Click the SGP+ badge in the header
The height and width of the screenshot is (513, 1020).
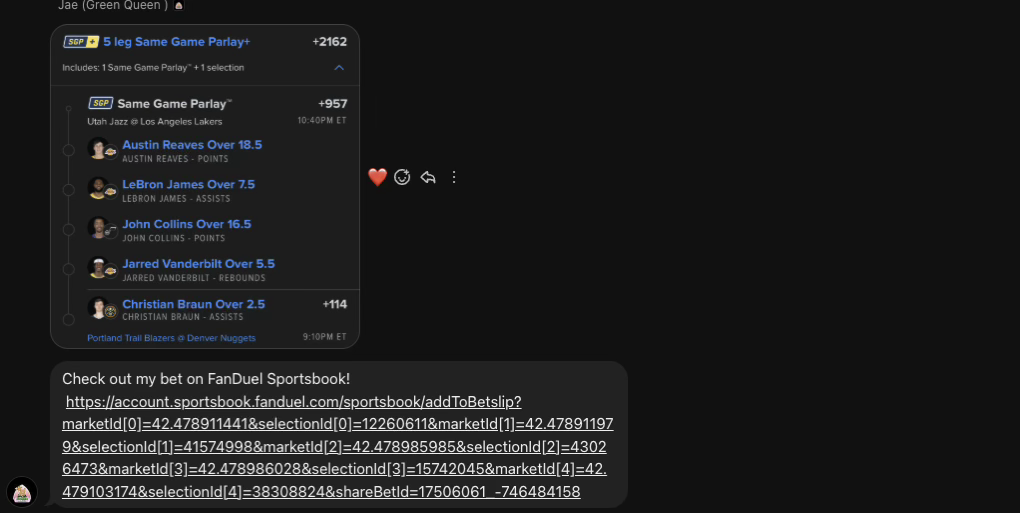81,42
